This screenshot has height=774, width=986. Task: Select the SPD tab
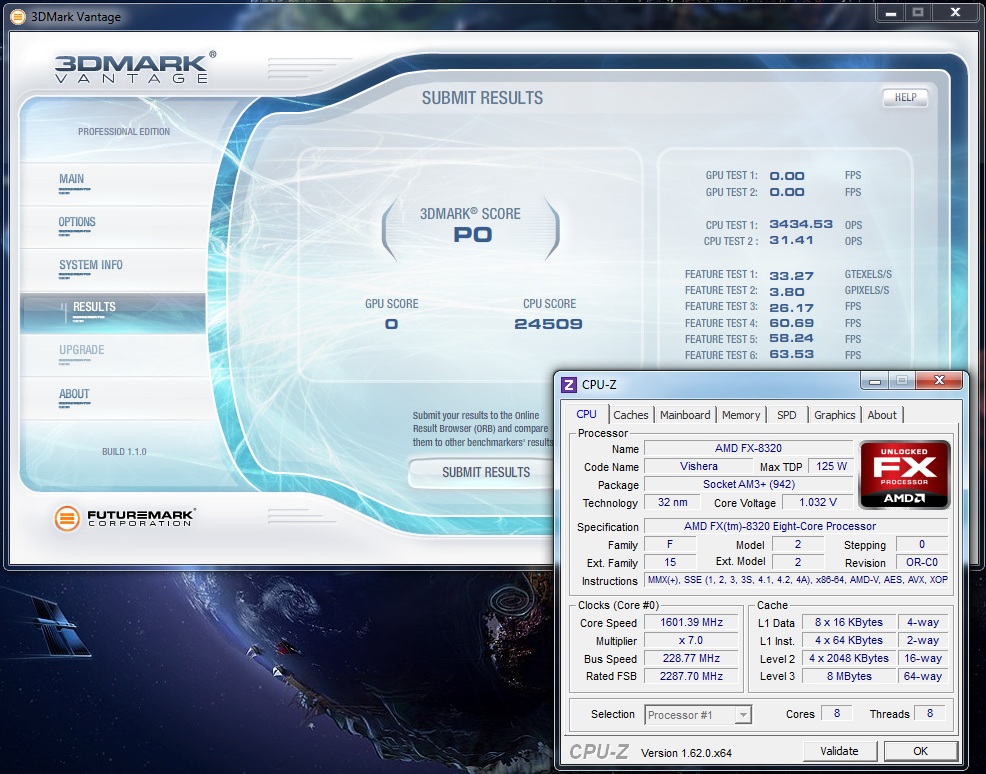(x=787, y=415)
